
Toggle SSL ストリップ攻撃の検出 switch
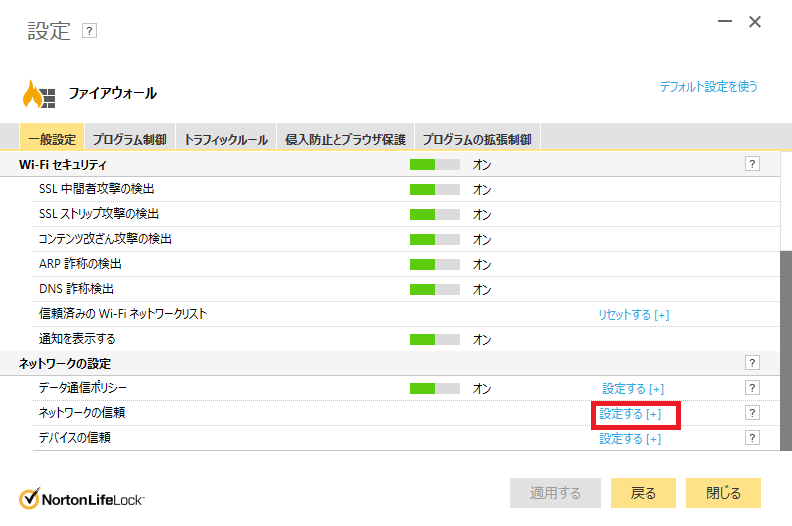(435, 214)
